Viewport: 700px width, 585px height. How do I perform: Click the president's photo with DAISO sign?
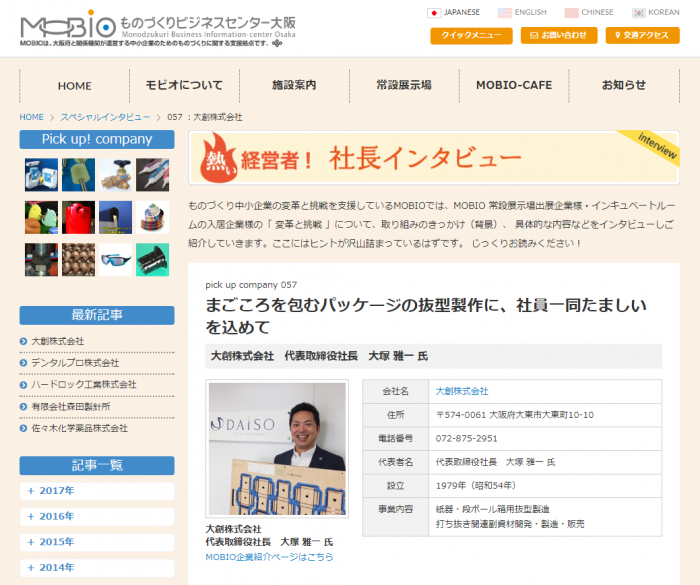[277, 449]
